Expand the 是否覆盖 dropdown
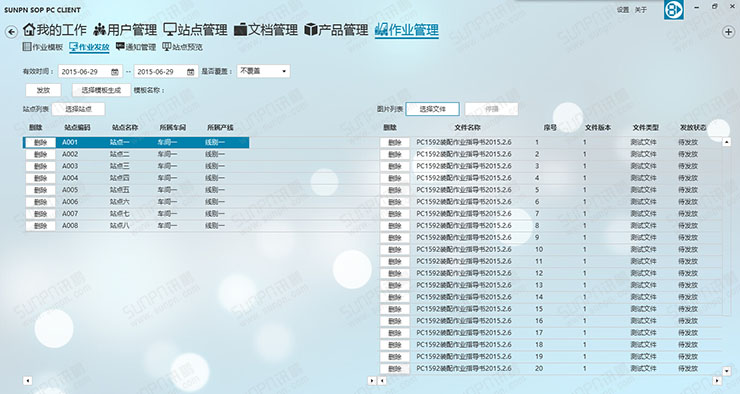This screenshot has height=394, width=740. coord(263,71)
